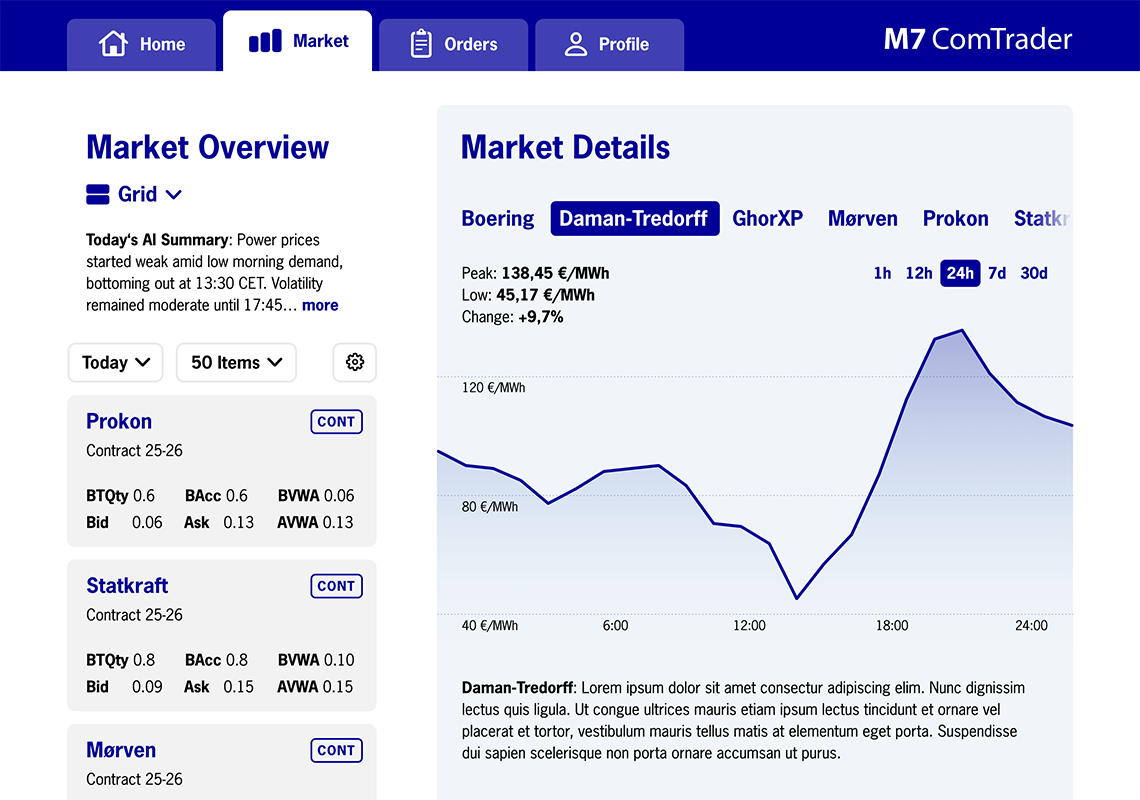Open the Today date dropdown
Image resolution: width=1140 pixels, height=800 pixels.
tap(115, 362)
